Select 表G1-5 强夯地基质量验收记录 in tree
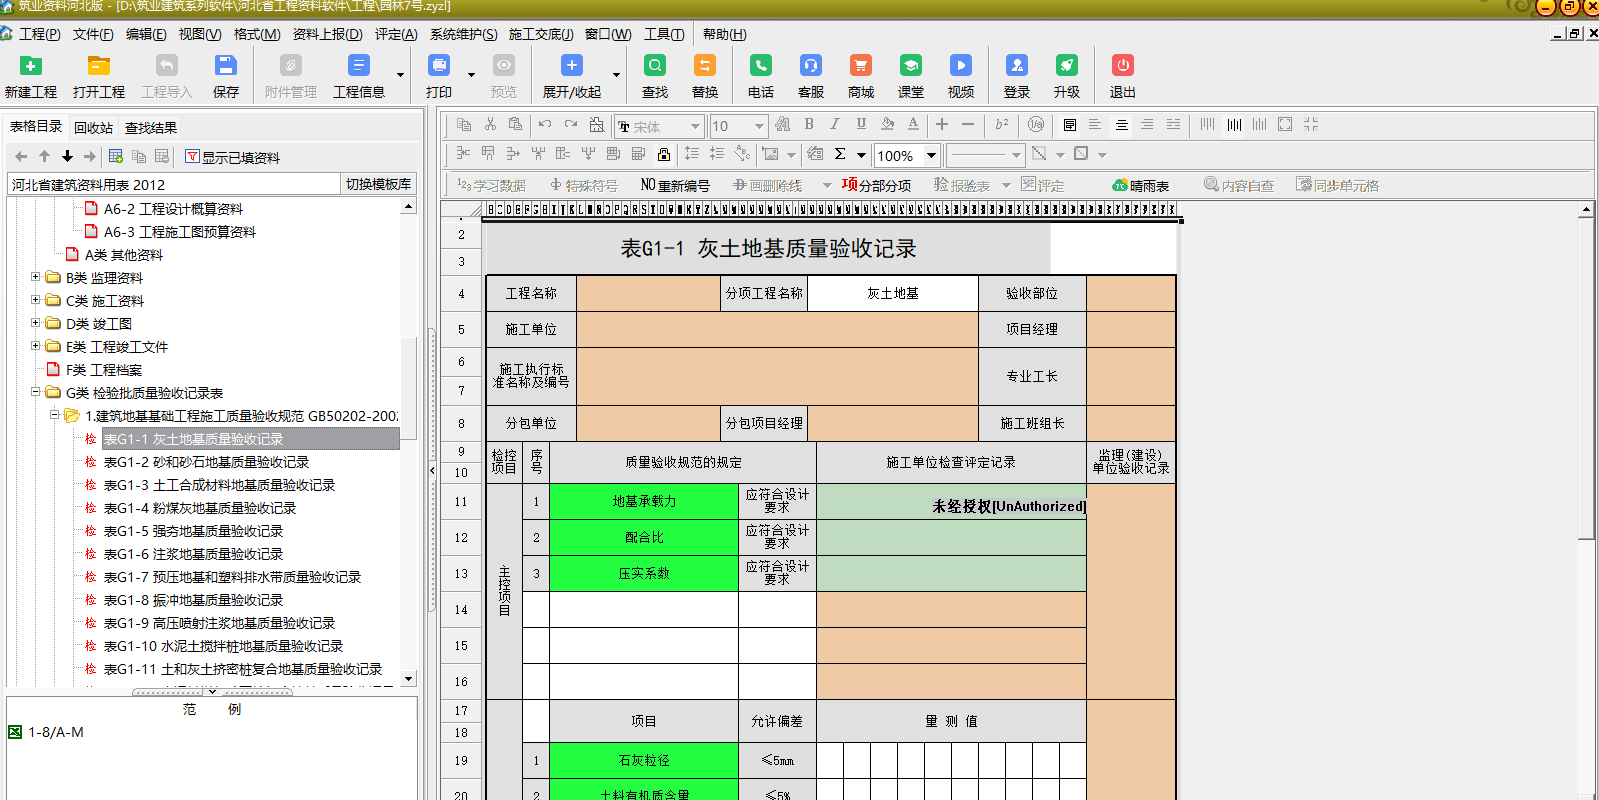The width and height of the screenshot is (1599, 800). (x=193, y=531)
